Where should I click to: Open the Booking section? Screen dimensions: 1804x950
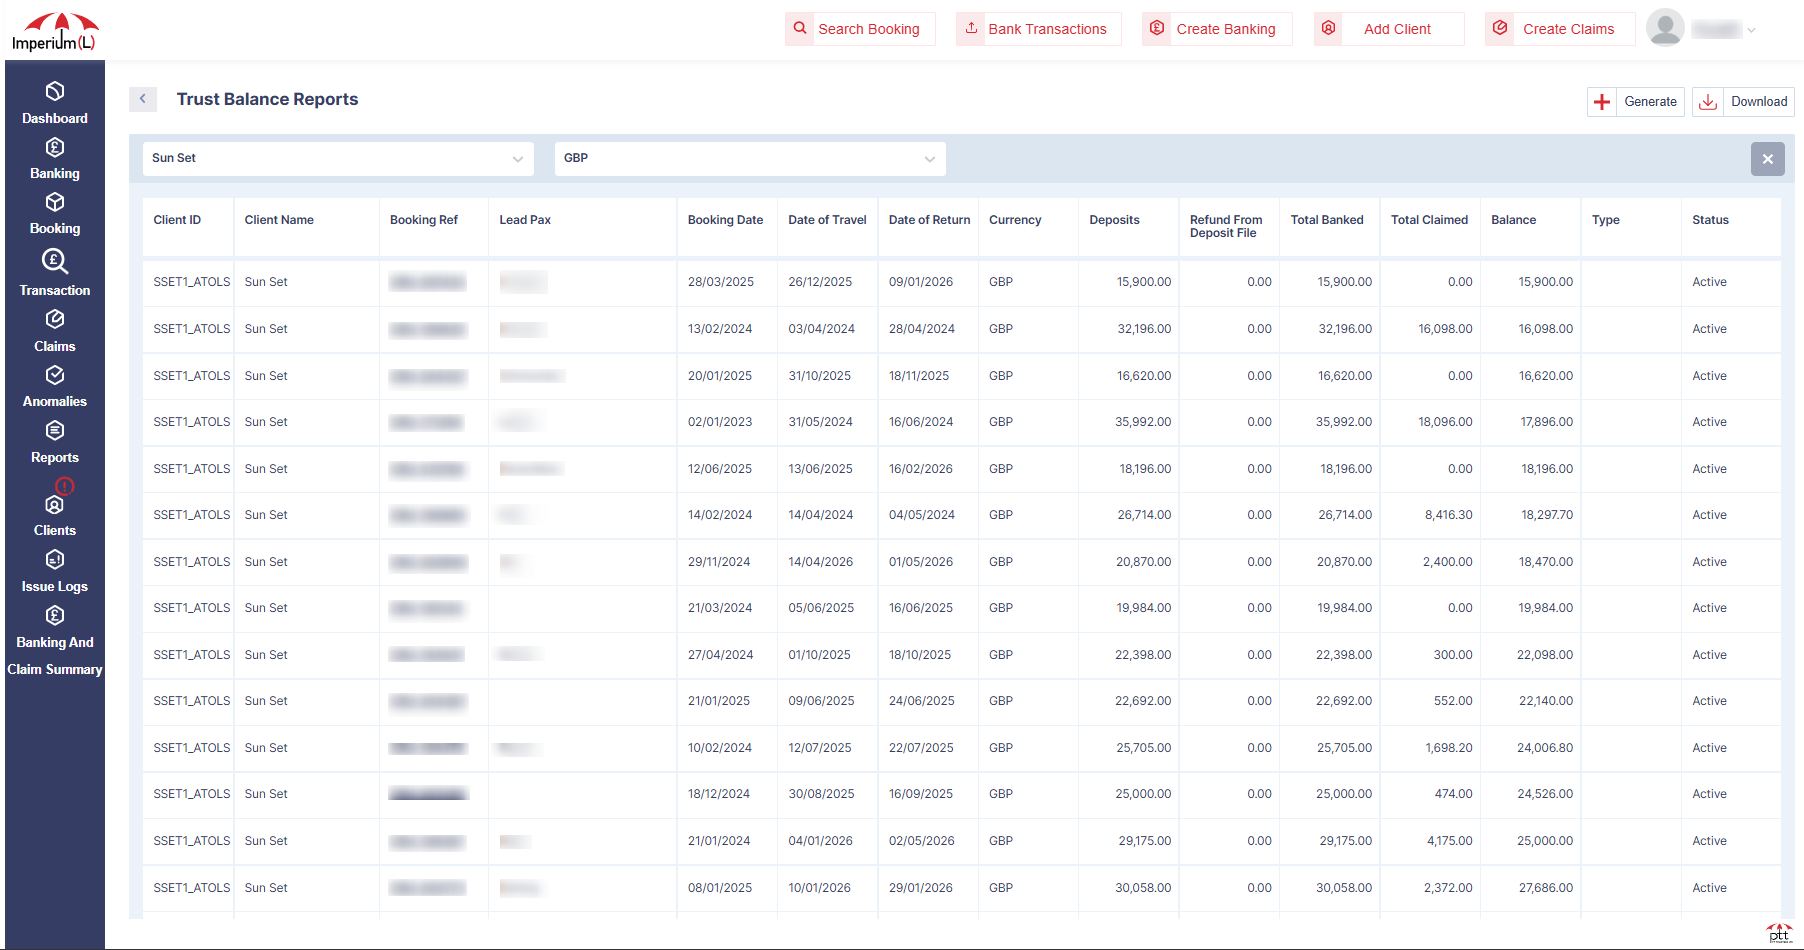click(x=55, y=214)
